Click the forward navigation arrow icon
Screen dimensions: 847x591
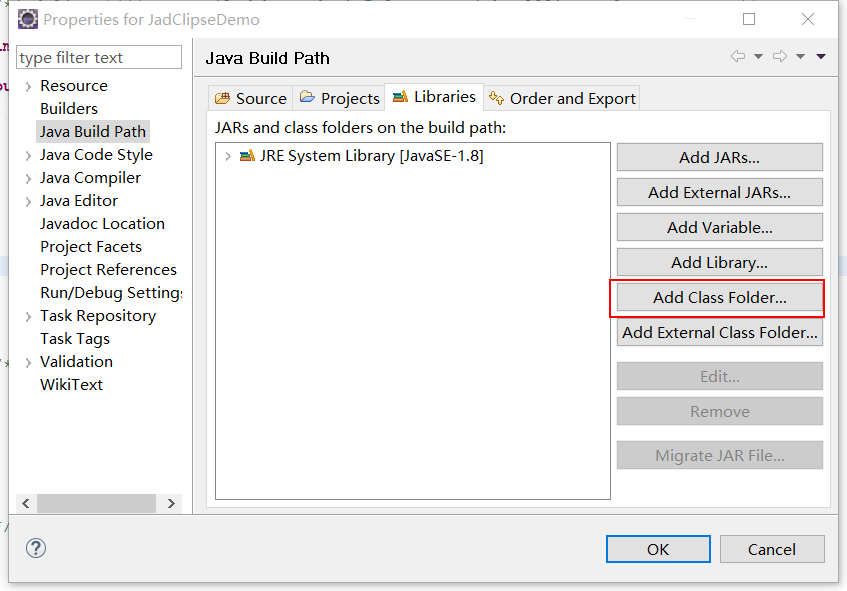[780, 56]
